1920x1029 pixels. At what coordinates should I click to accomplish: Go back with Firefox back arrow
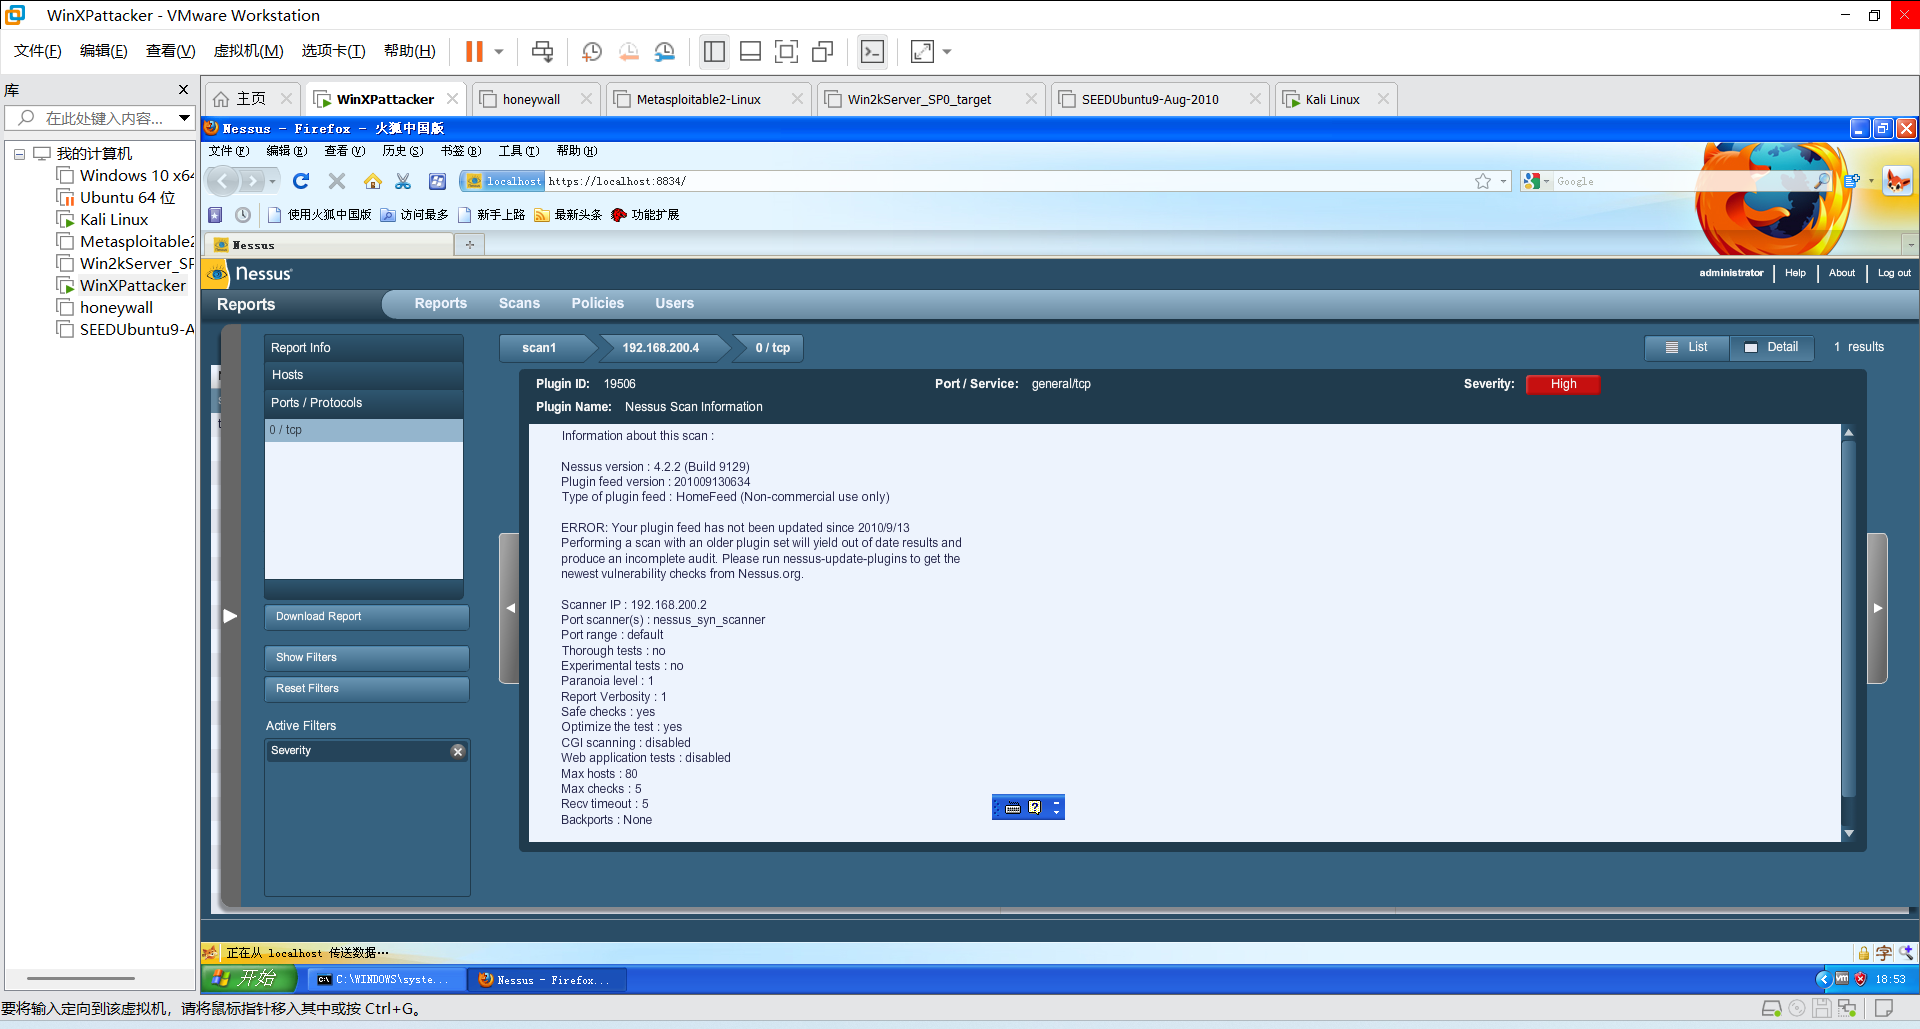[223, 181]
